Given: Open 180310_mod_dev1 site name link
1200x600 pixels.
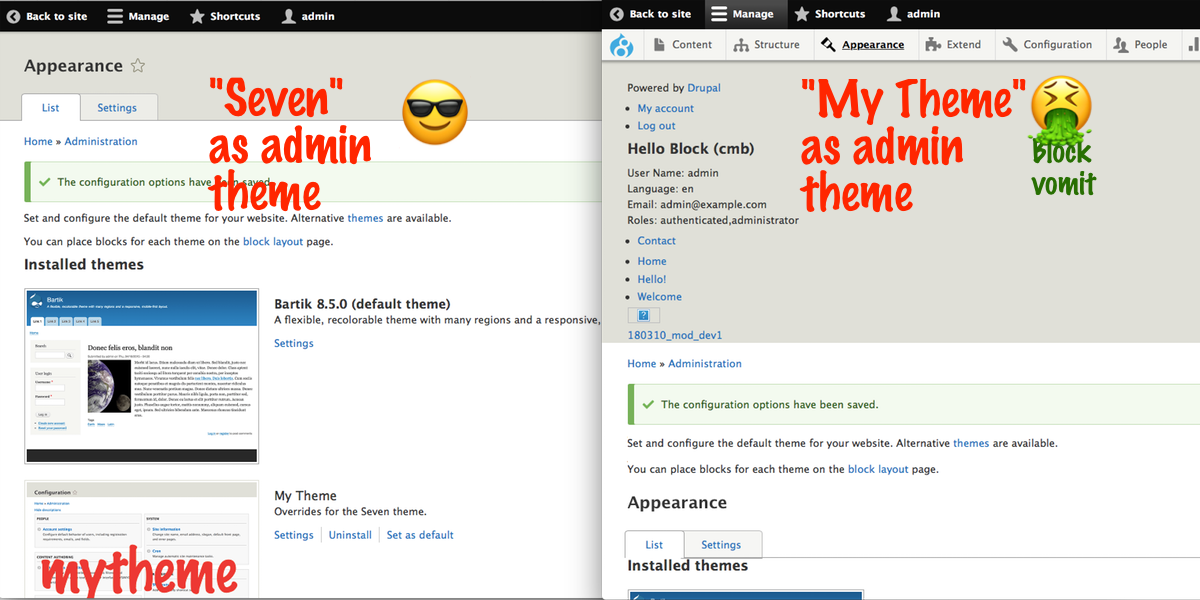Looking at the screenshot, I should point(675,335).
